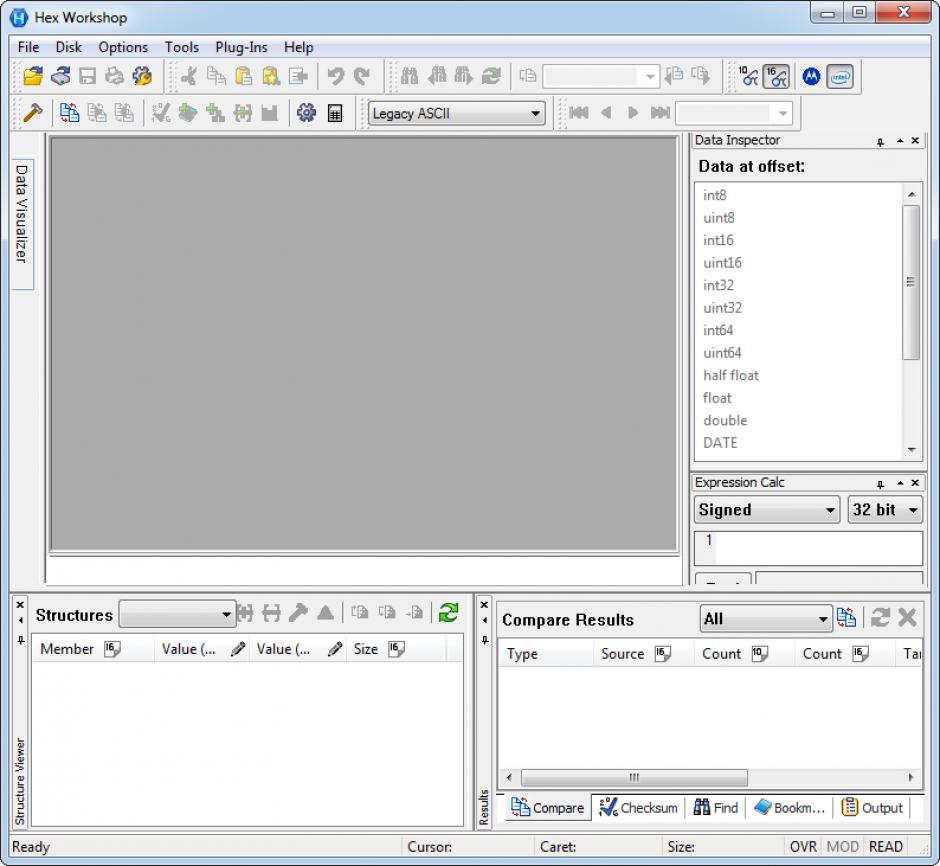Click the Print icon in toolbar
The height and width of the screenshot is (866, 940).
(x=115, y=76)
